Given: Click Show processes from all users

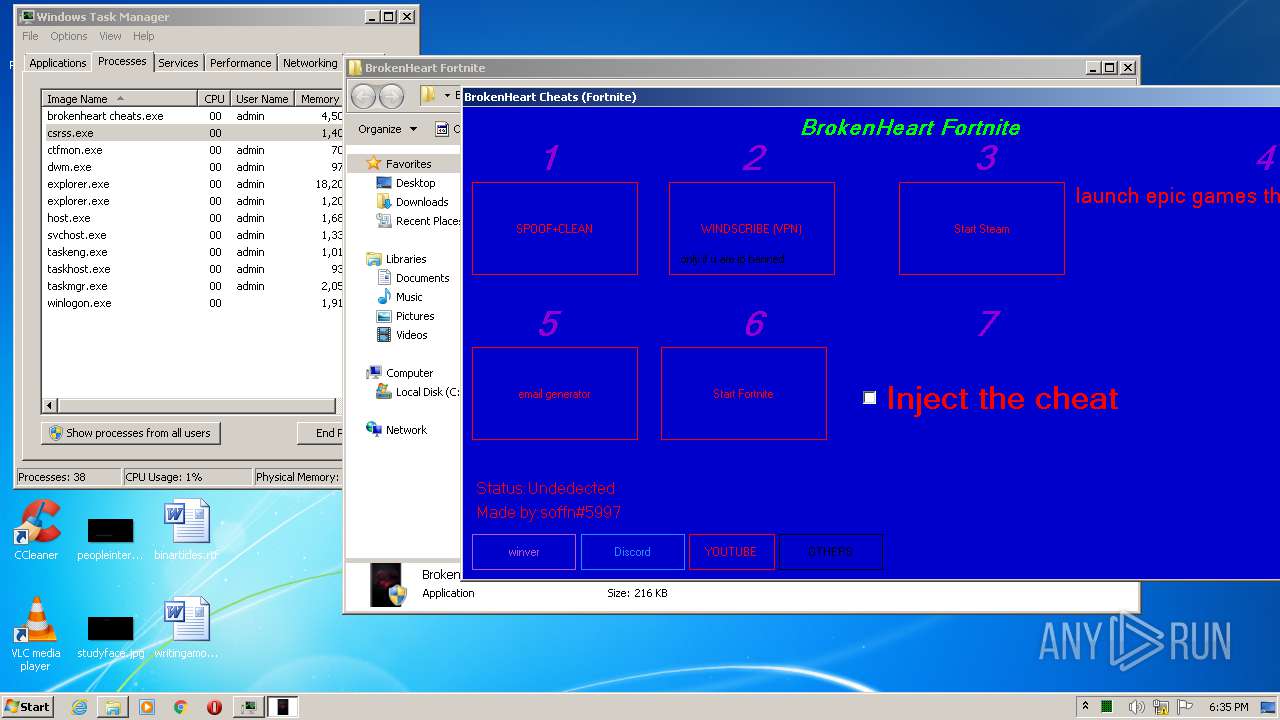Looking at the screenshot, I should (130, 433).
